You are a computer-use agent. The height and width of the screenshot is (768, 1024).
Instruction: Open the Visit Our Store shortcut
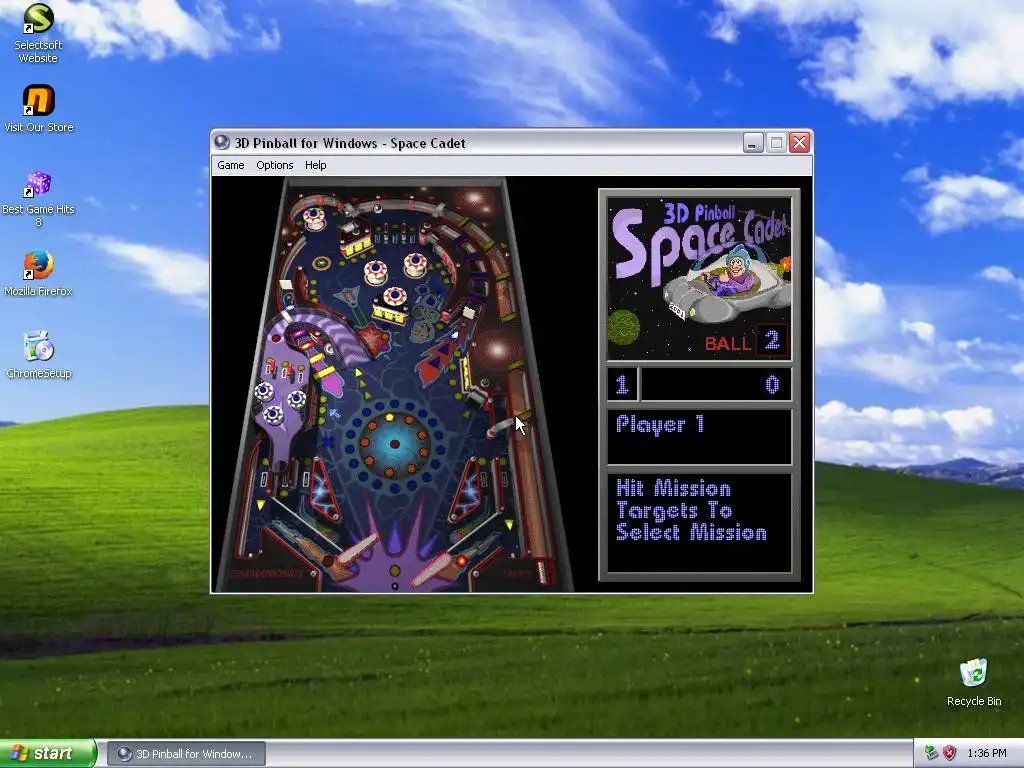pos(39,108)
